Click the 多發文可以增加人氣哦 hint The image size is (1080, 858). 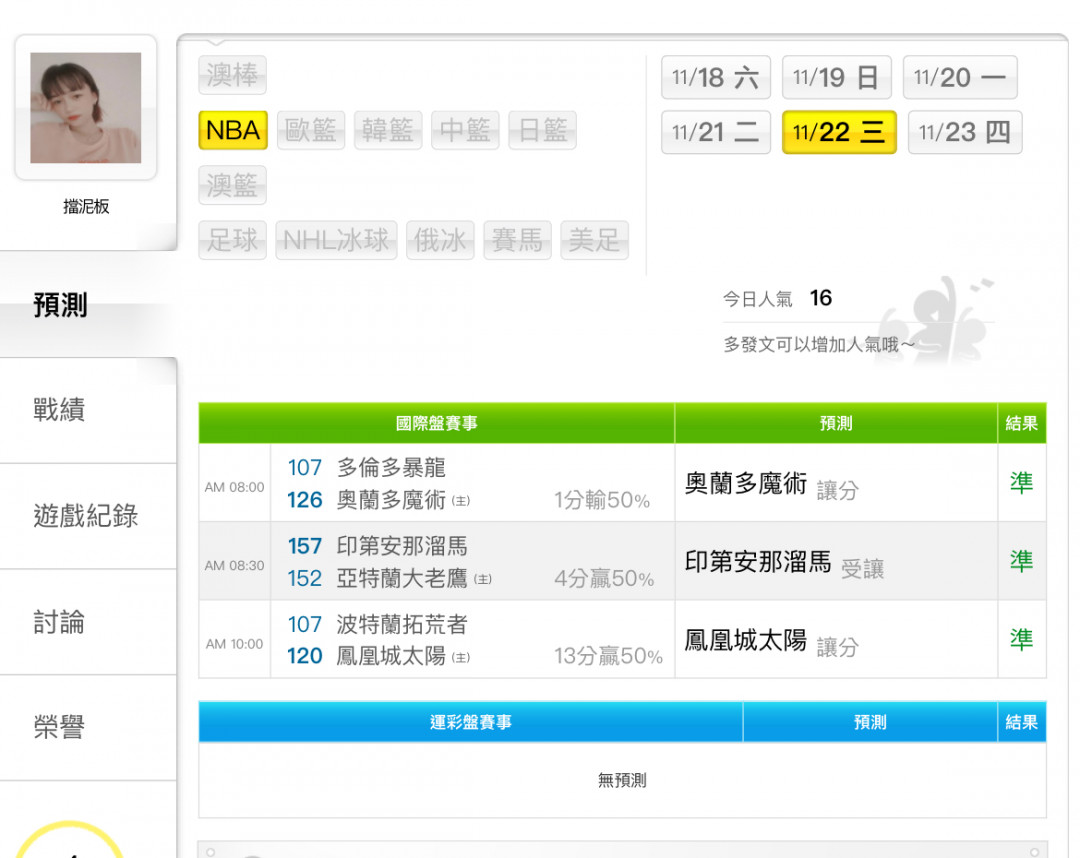point(818,344)
